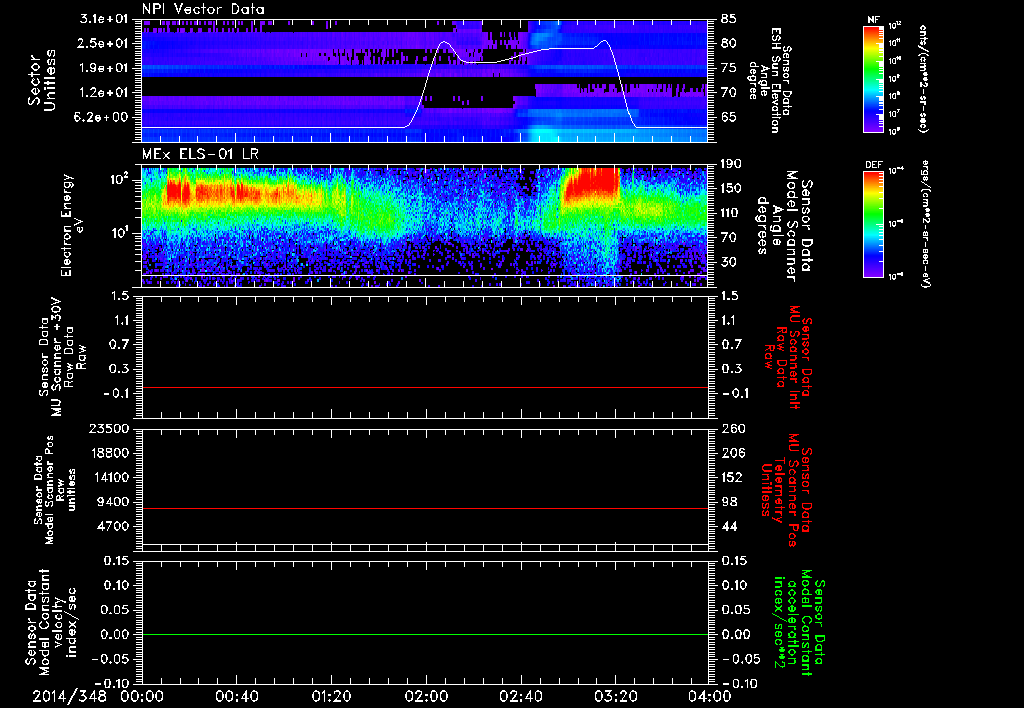The image size is (1024, 708).
Task: Click the red "MU Scanner Pos Telemetry" label
Action: 787,490
